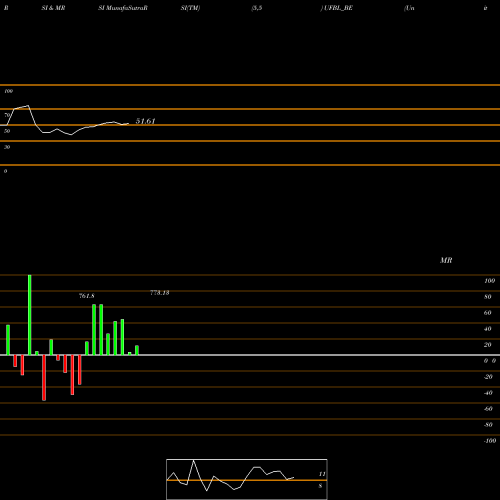This screenshot has width=500, height=500.
Task: Open the mini line chart thumbnail at the bottom
Action: coord(247,479)
